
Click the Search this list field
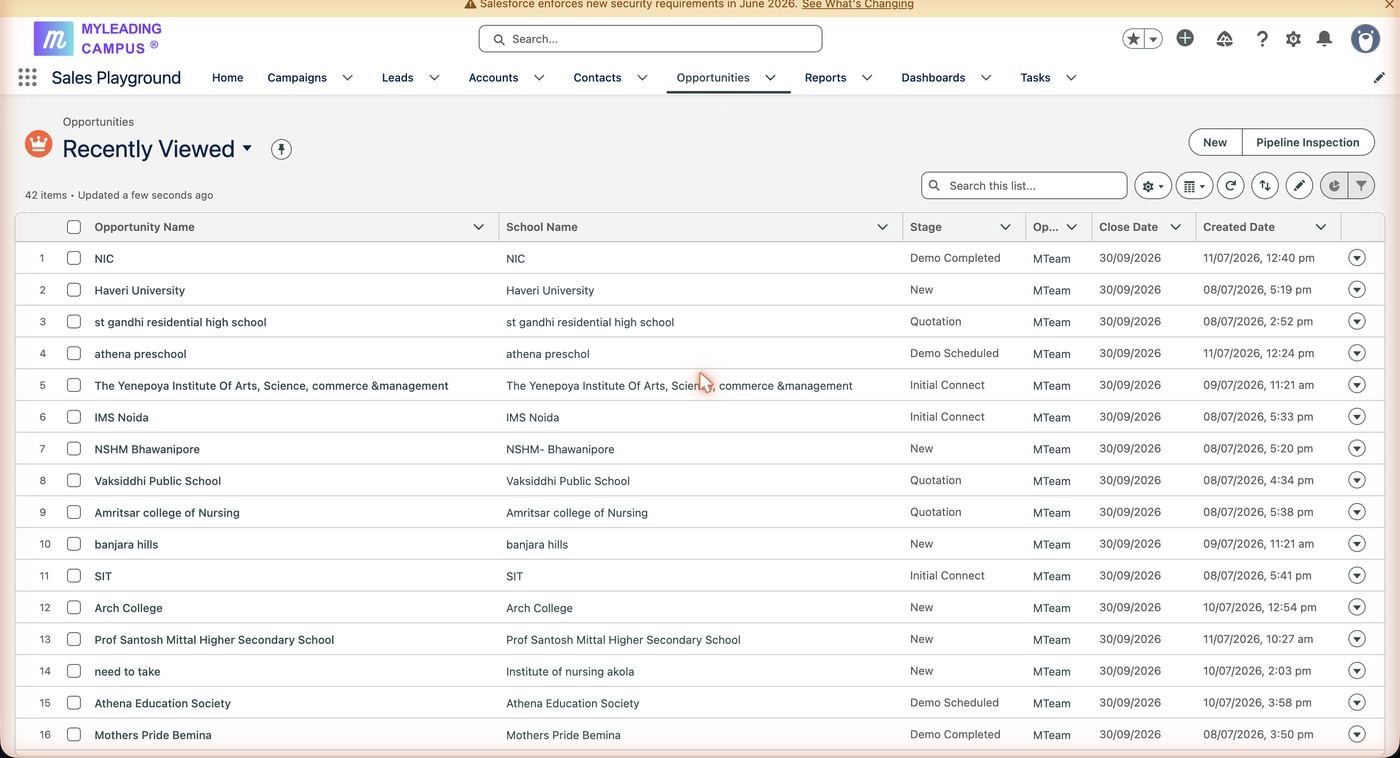coord(1024,186)
